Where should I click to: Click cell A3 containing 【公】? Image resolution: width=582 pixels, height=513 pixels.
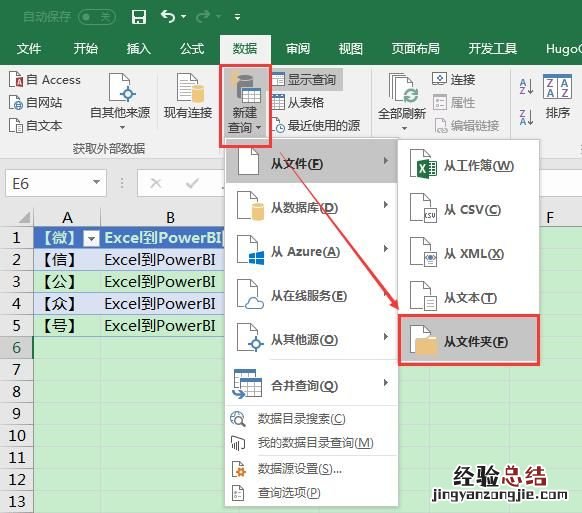[67, 282]
